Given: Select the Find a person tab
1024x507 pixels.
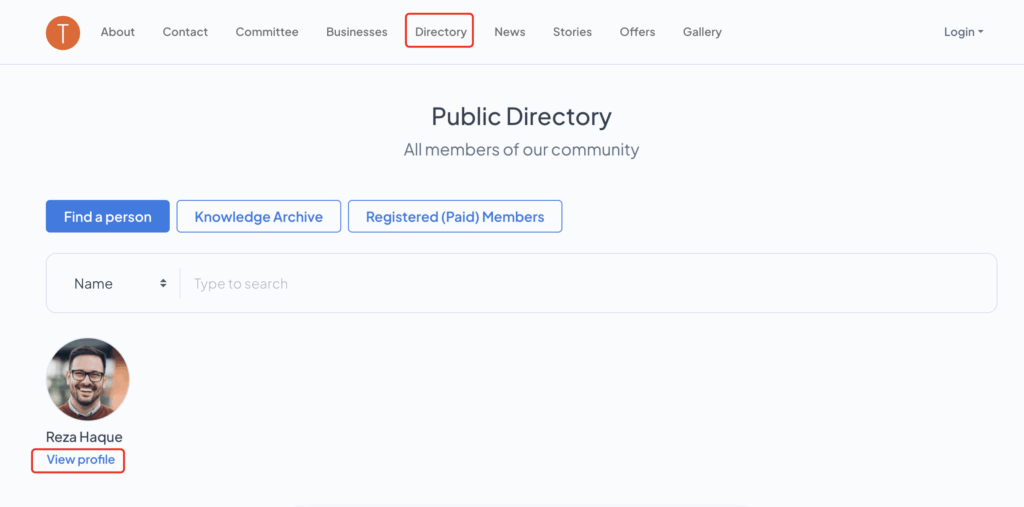Looking at the screenshot, I should pyautogui.click(x=108, y=216).
